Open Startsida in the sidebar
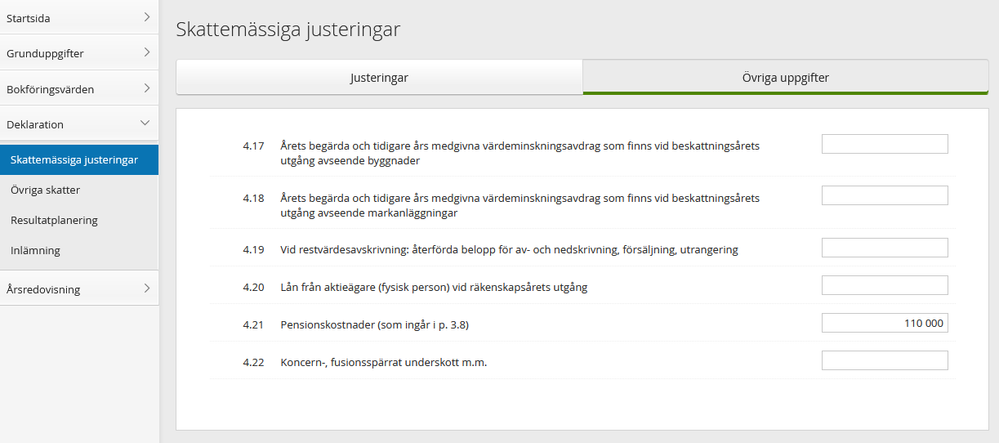This screenshot has height=443, width=999. click(28, 18)
